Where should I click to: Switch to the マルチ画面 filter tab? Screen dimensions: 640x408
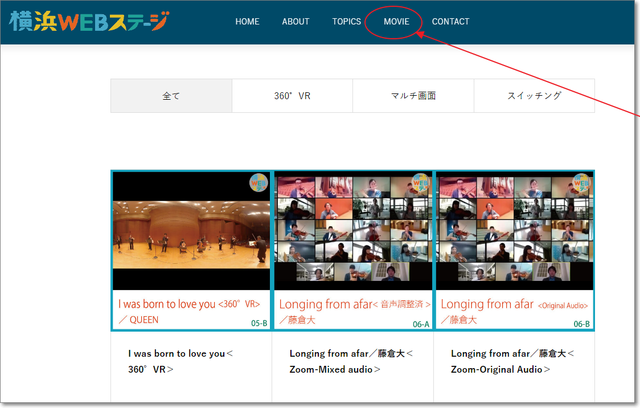point(413,96)
